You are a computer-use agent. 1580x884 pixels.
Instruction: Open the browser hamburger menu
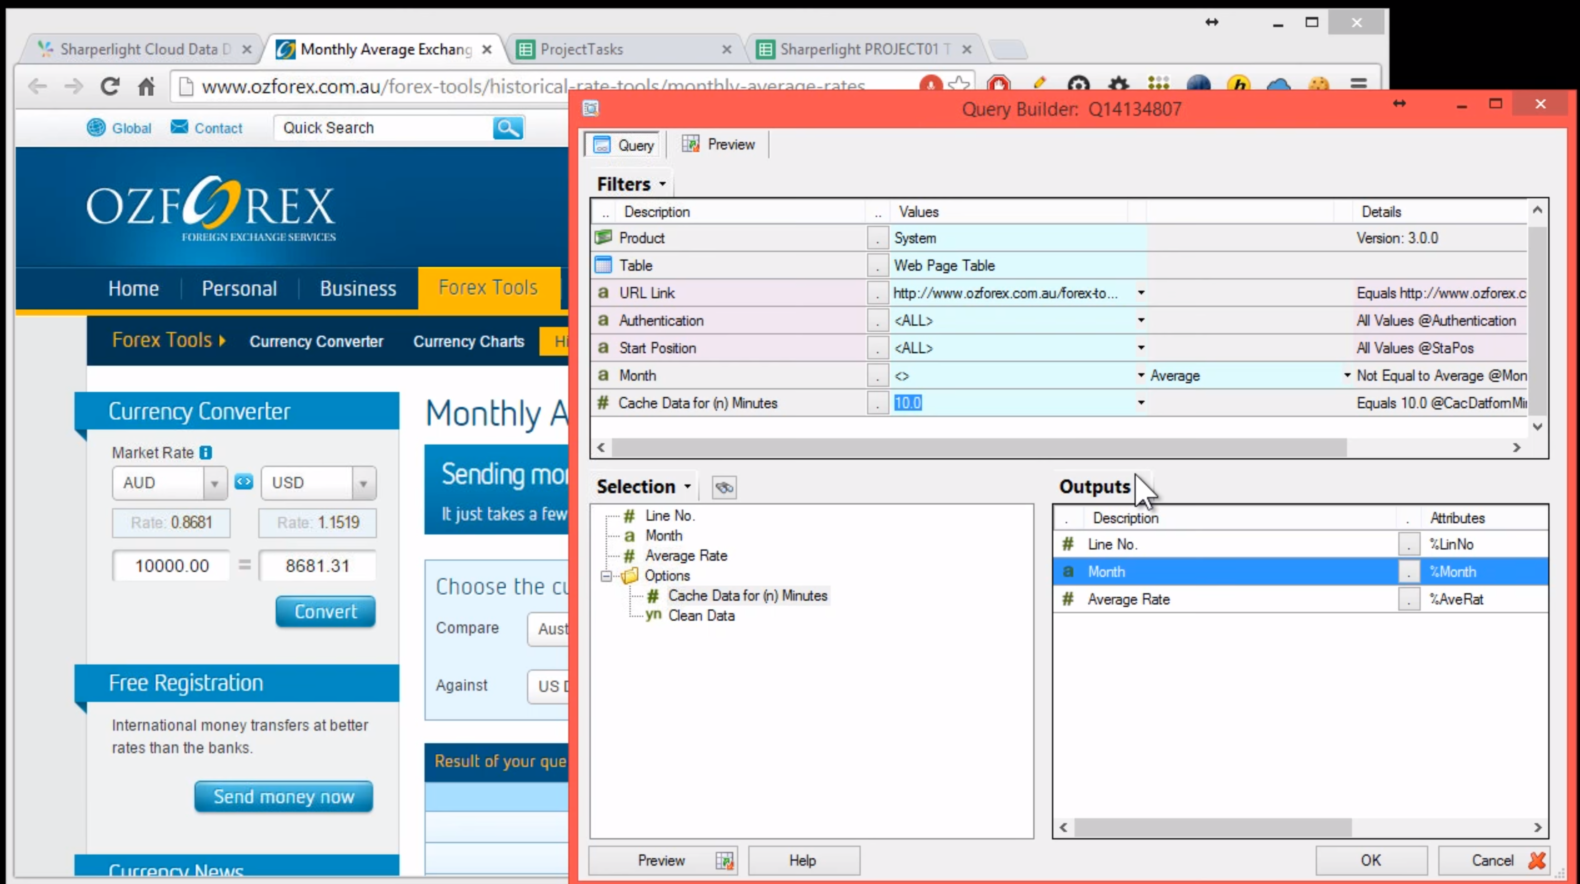click(x=1358, y=86)
